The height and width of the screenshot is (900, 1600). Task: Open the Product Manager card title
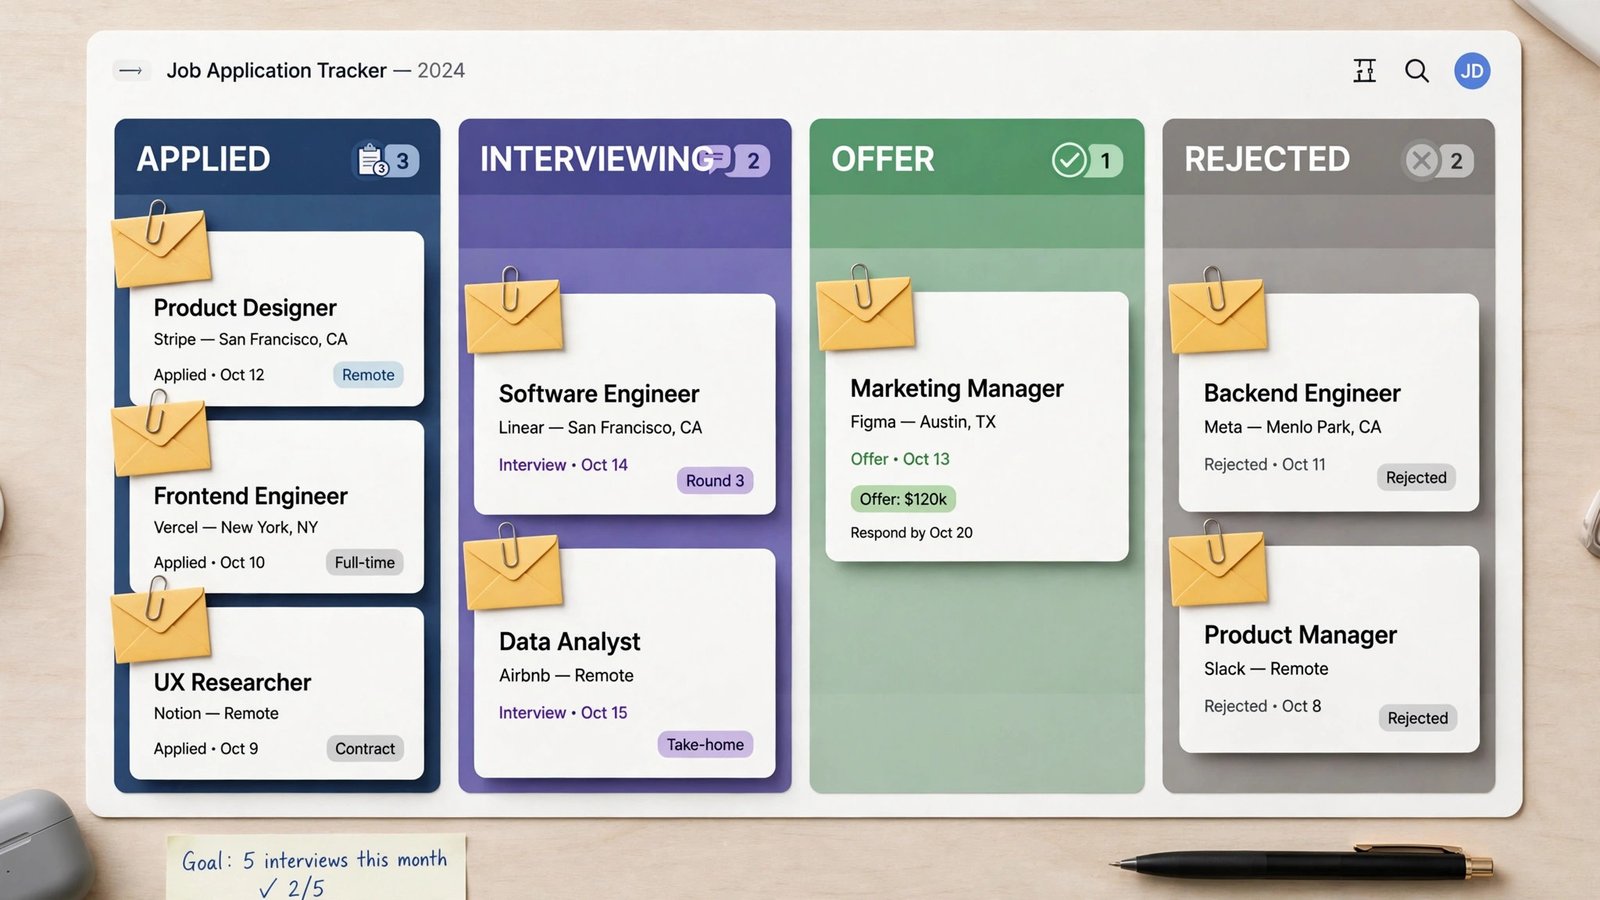coord(1300,635)
